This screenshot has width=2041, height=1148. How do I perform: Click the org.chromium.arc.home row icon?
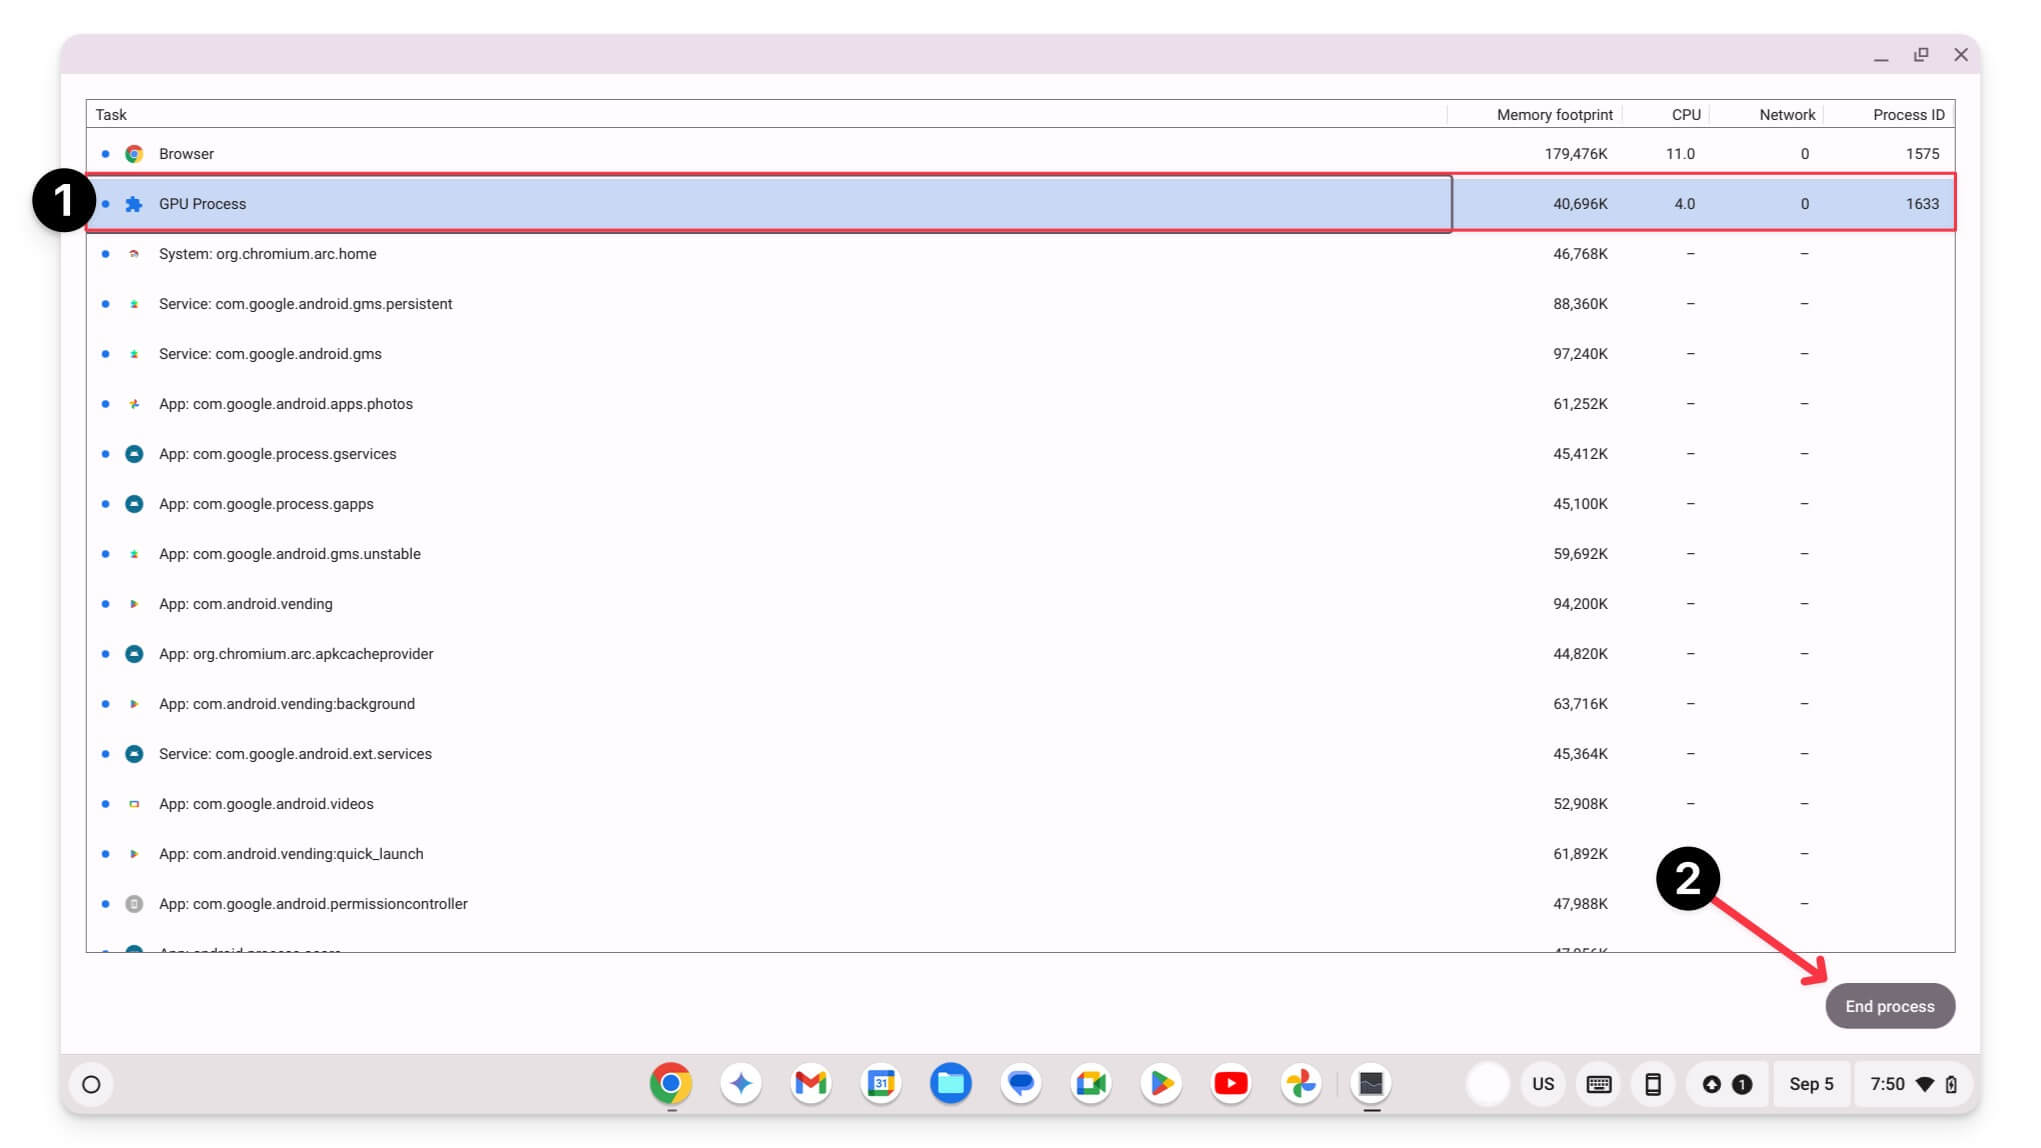tap(134, 254)
